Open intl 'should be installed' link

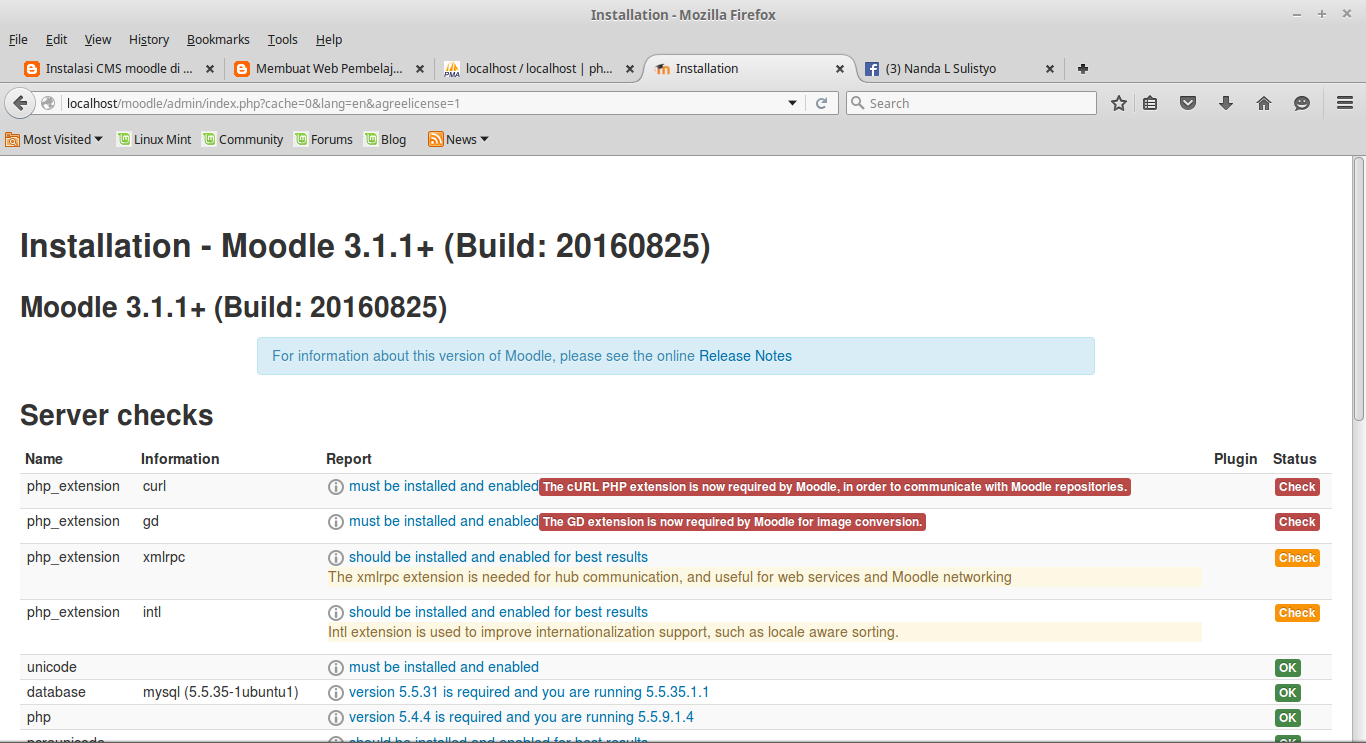click(x=498, y=613)
